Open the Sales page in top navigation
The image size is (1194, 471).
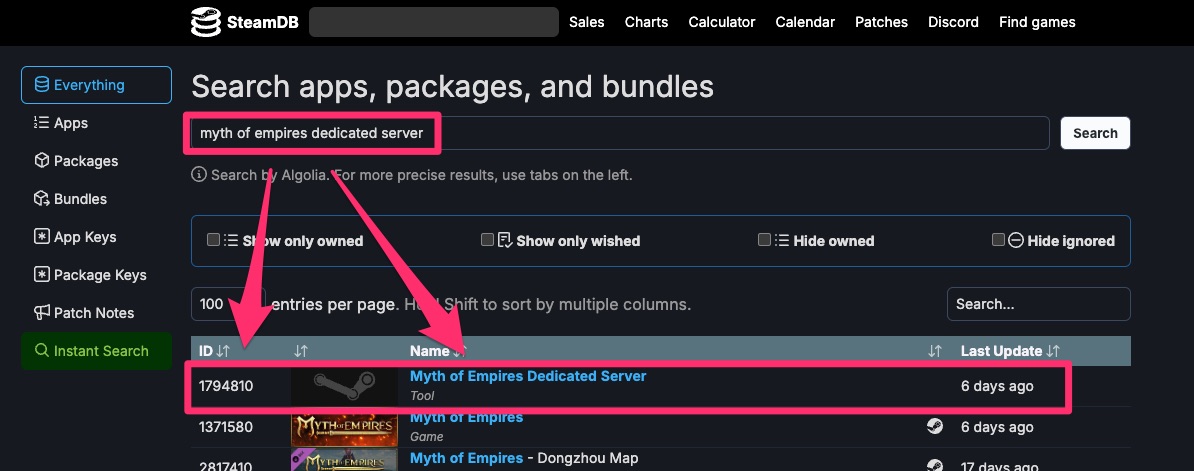(x=586, y=22)
